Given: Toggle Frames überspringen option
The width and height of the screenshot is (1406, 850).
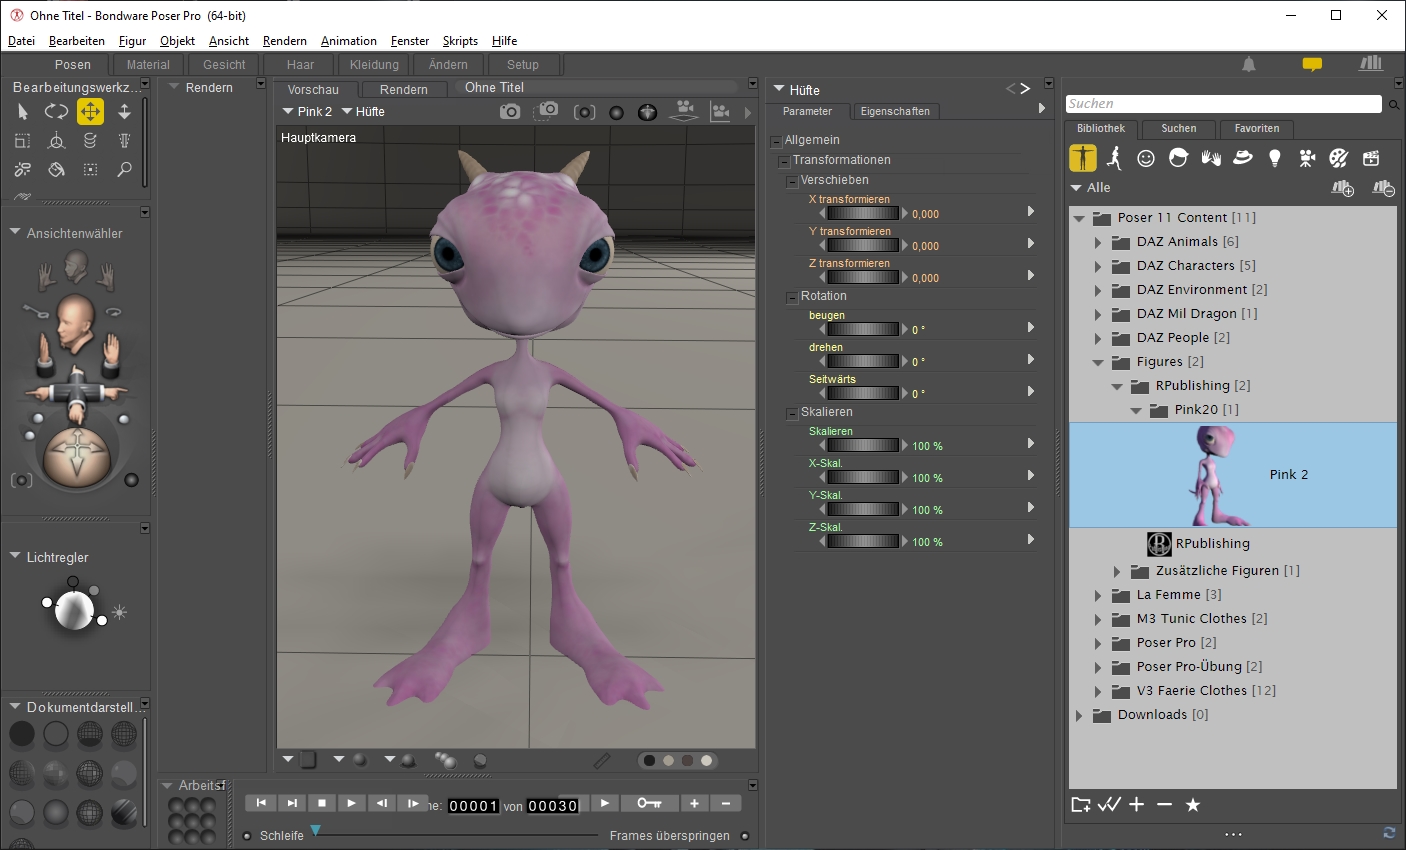Looking at the screenshot, I should point(745,836).
